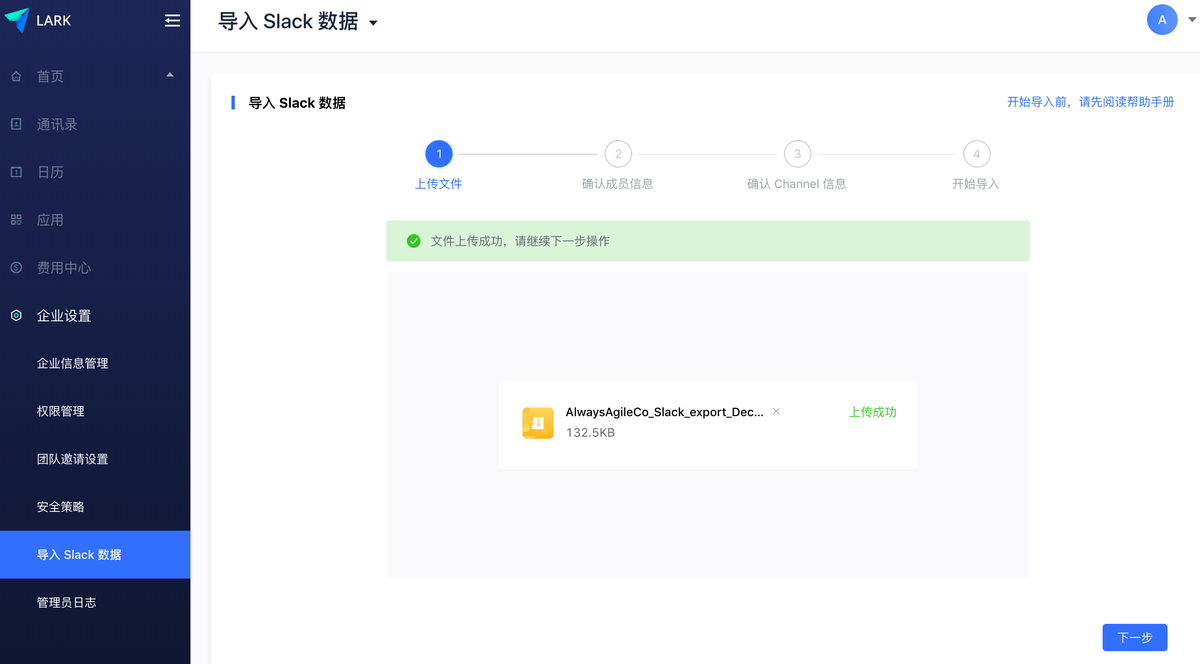Click the Lark logo icon
This screenshot has width=1200, height=664.
pos(17,20)
